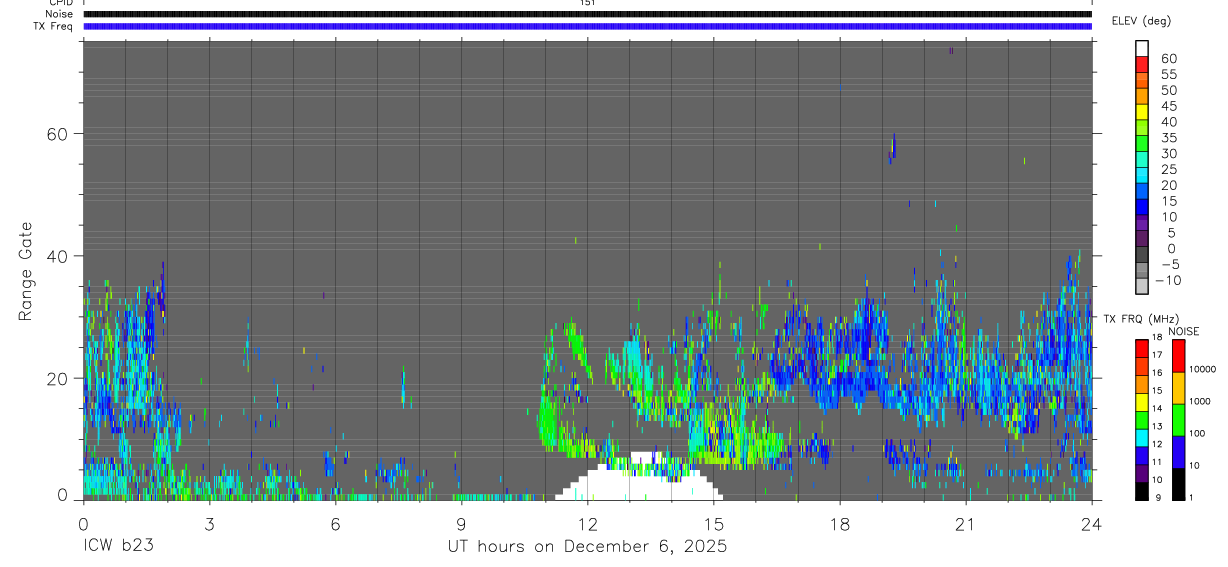This screenshot has height=567, width=1228.
Task: Click the white top segment of ELEV color bar
Action: 1142,47
